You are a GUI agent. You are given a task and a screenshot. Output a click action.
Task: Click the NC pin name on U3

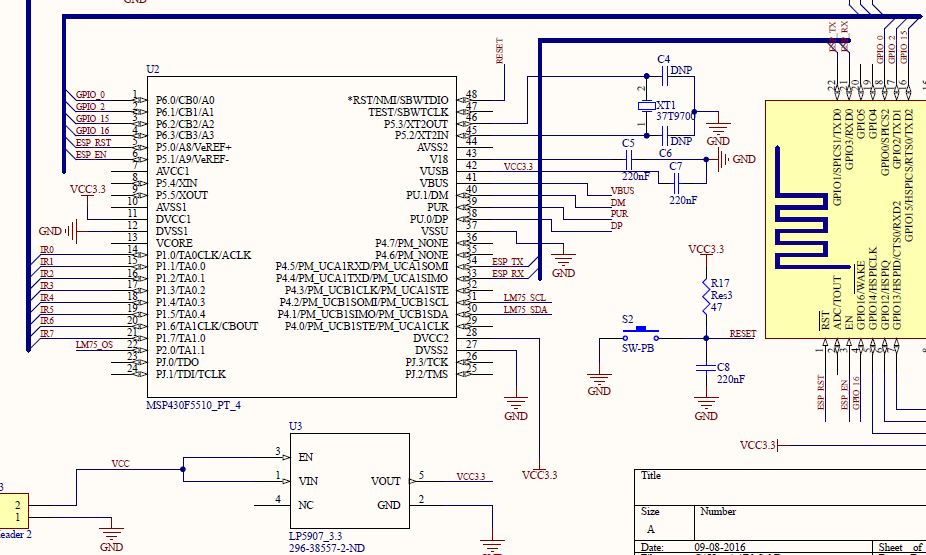(306, 505)
